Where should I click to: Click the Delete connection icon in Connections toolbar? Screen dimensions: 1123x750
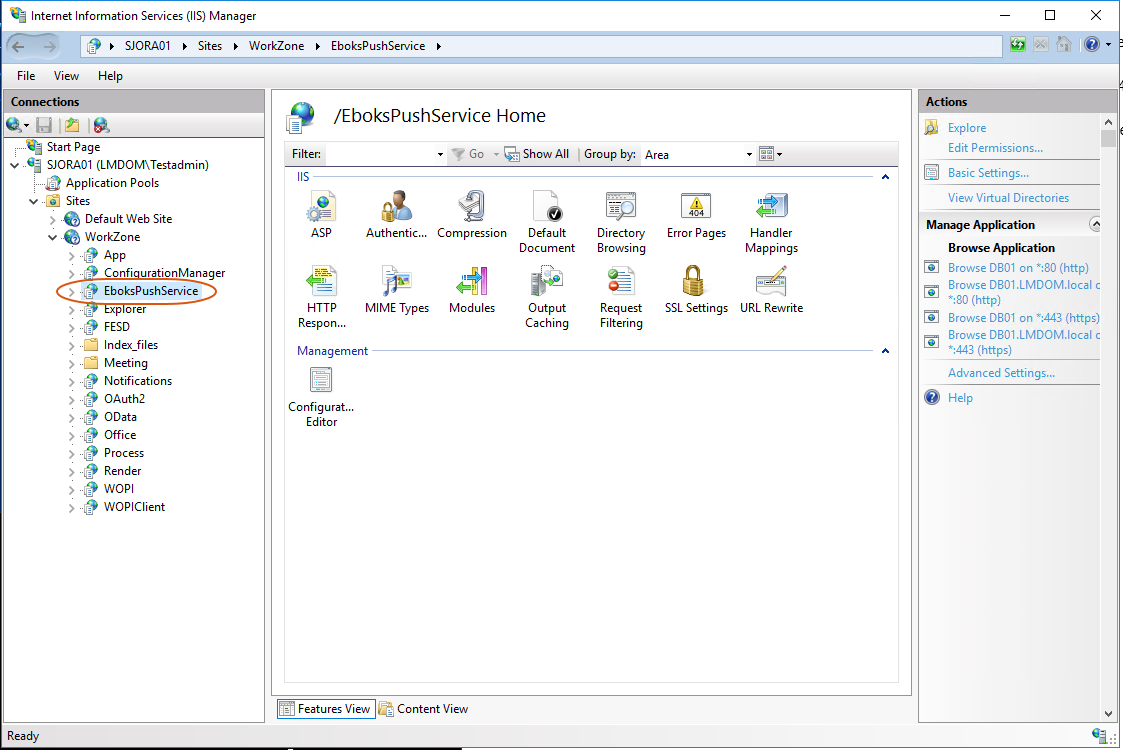point(101,125)
